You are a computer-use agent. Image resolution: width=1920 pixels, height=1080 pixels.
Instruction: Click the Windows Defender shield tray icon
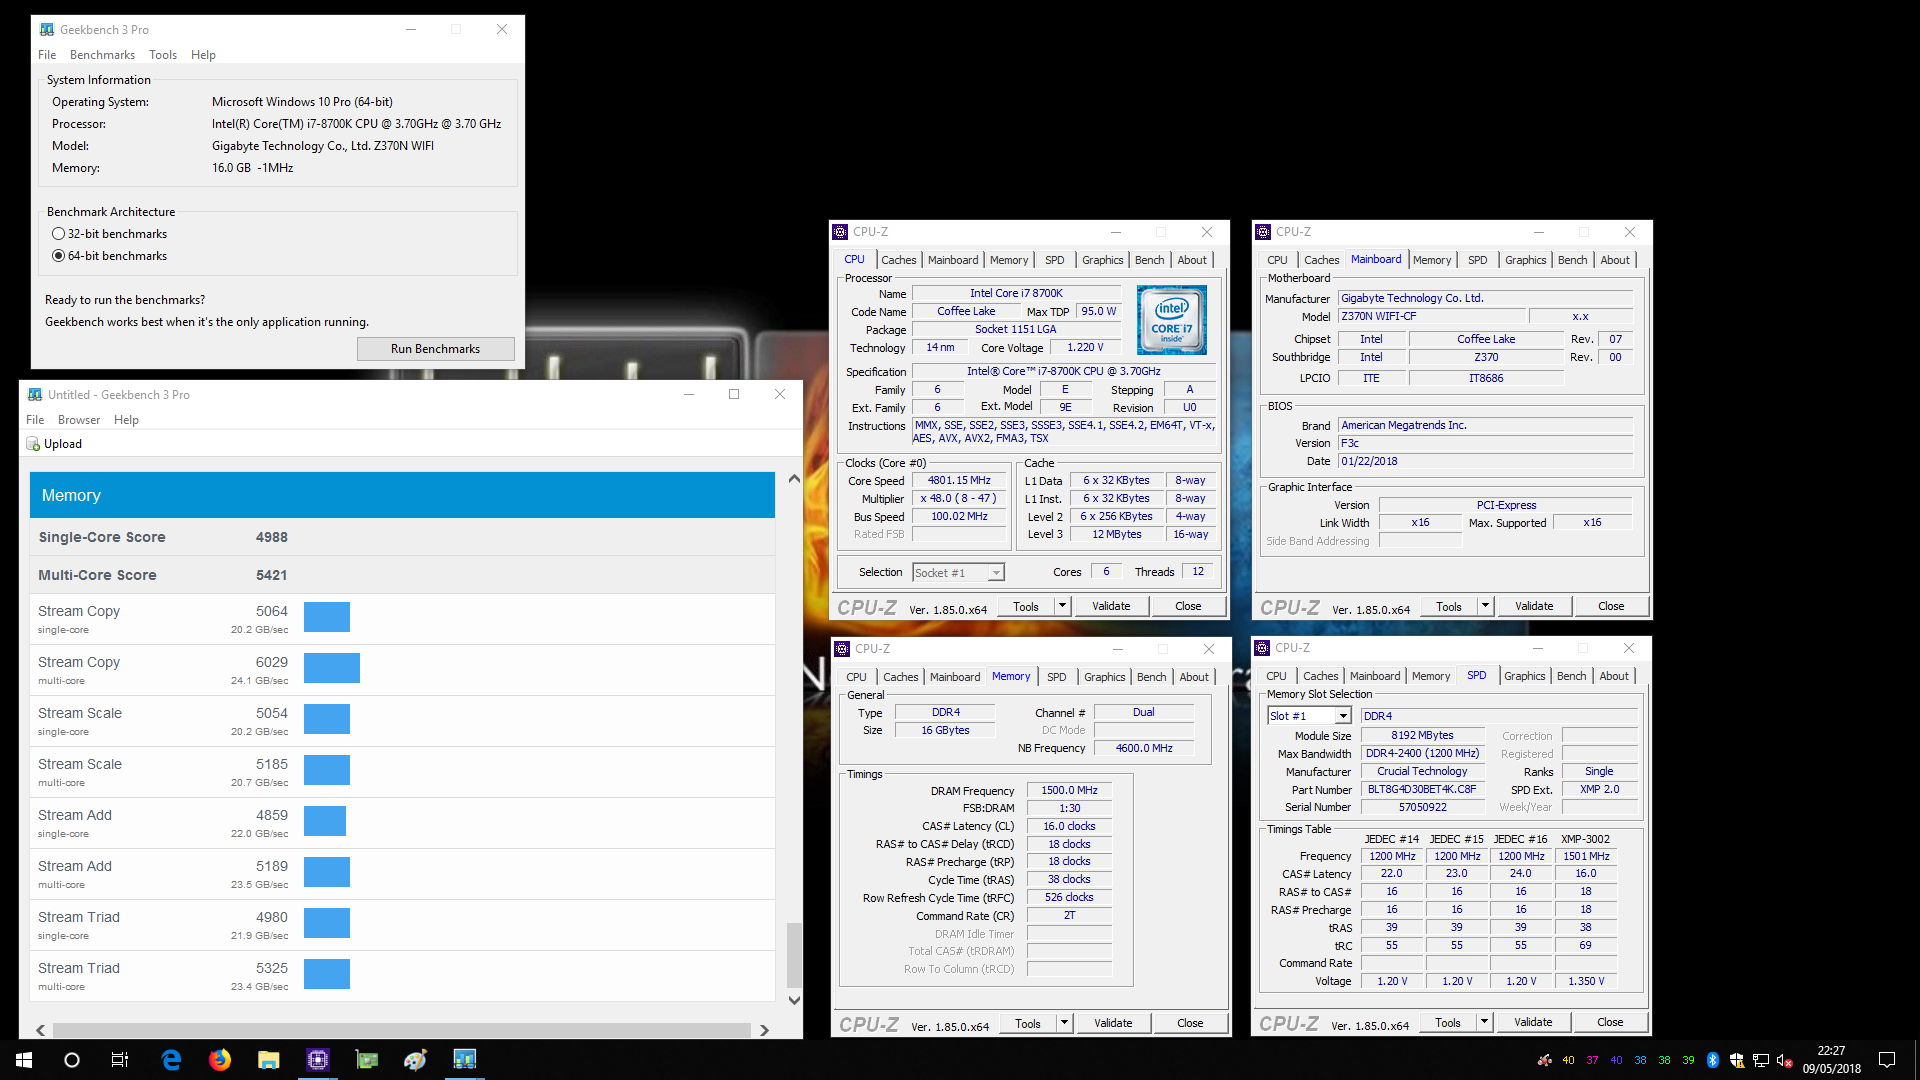tap(1736, 1060)
